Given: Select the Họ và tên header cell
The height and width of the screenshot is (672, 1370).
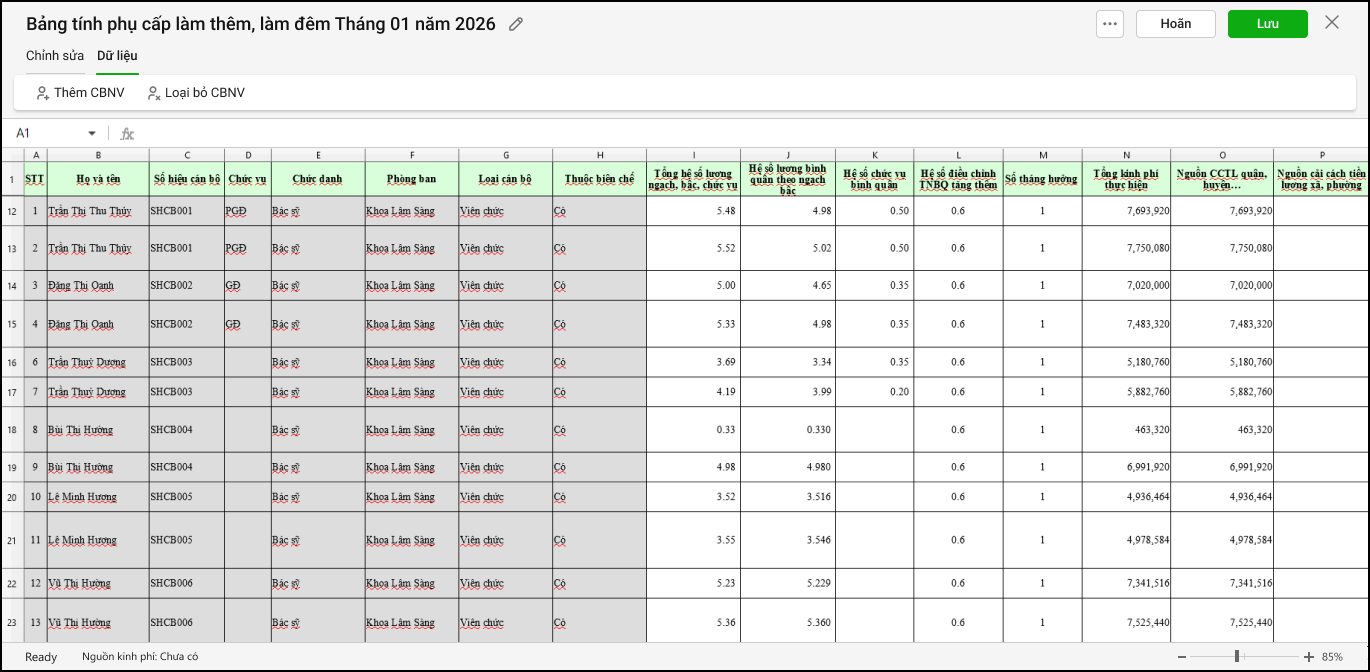Looking at the screenshot, I should 98,179.
